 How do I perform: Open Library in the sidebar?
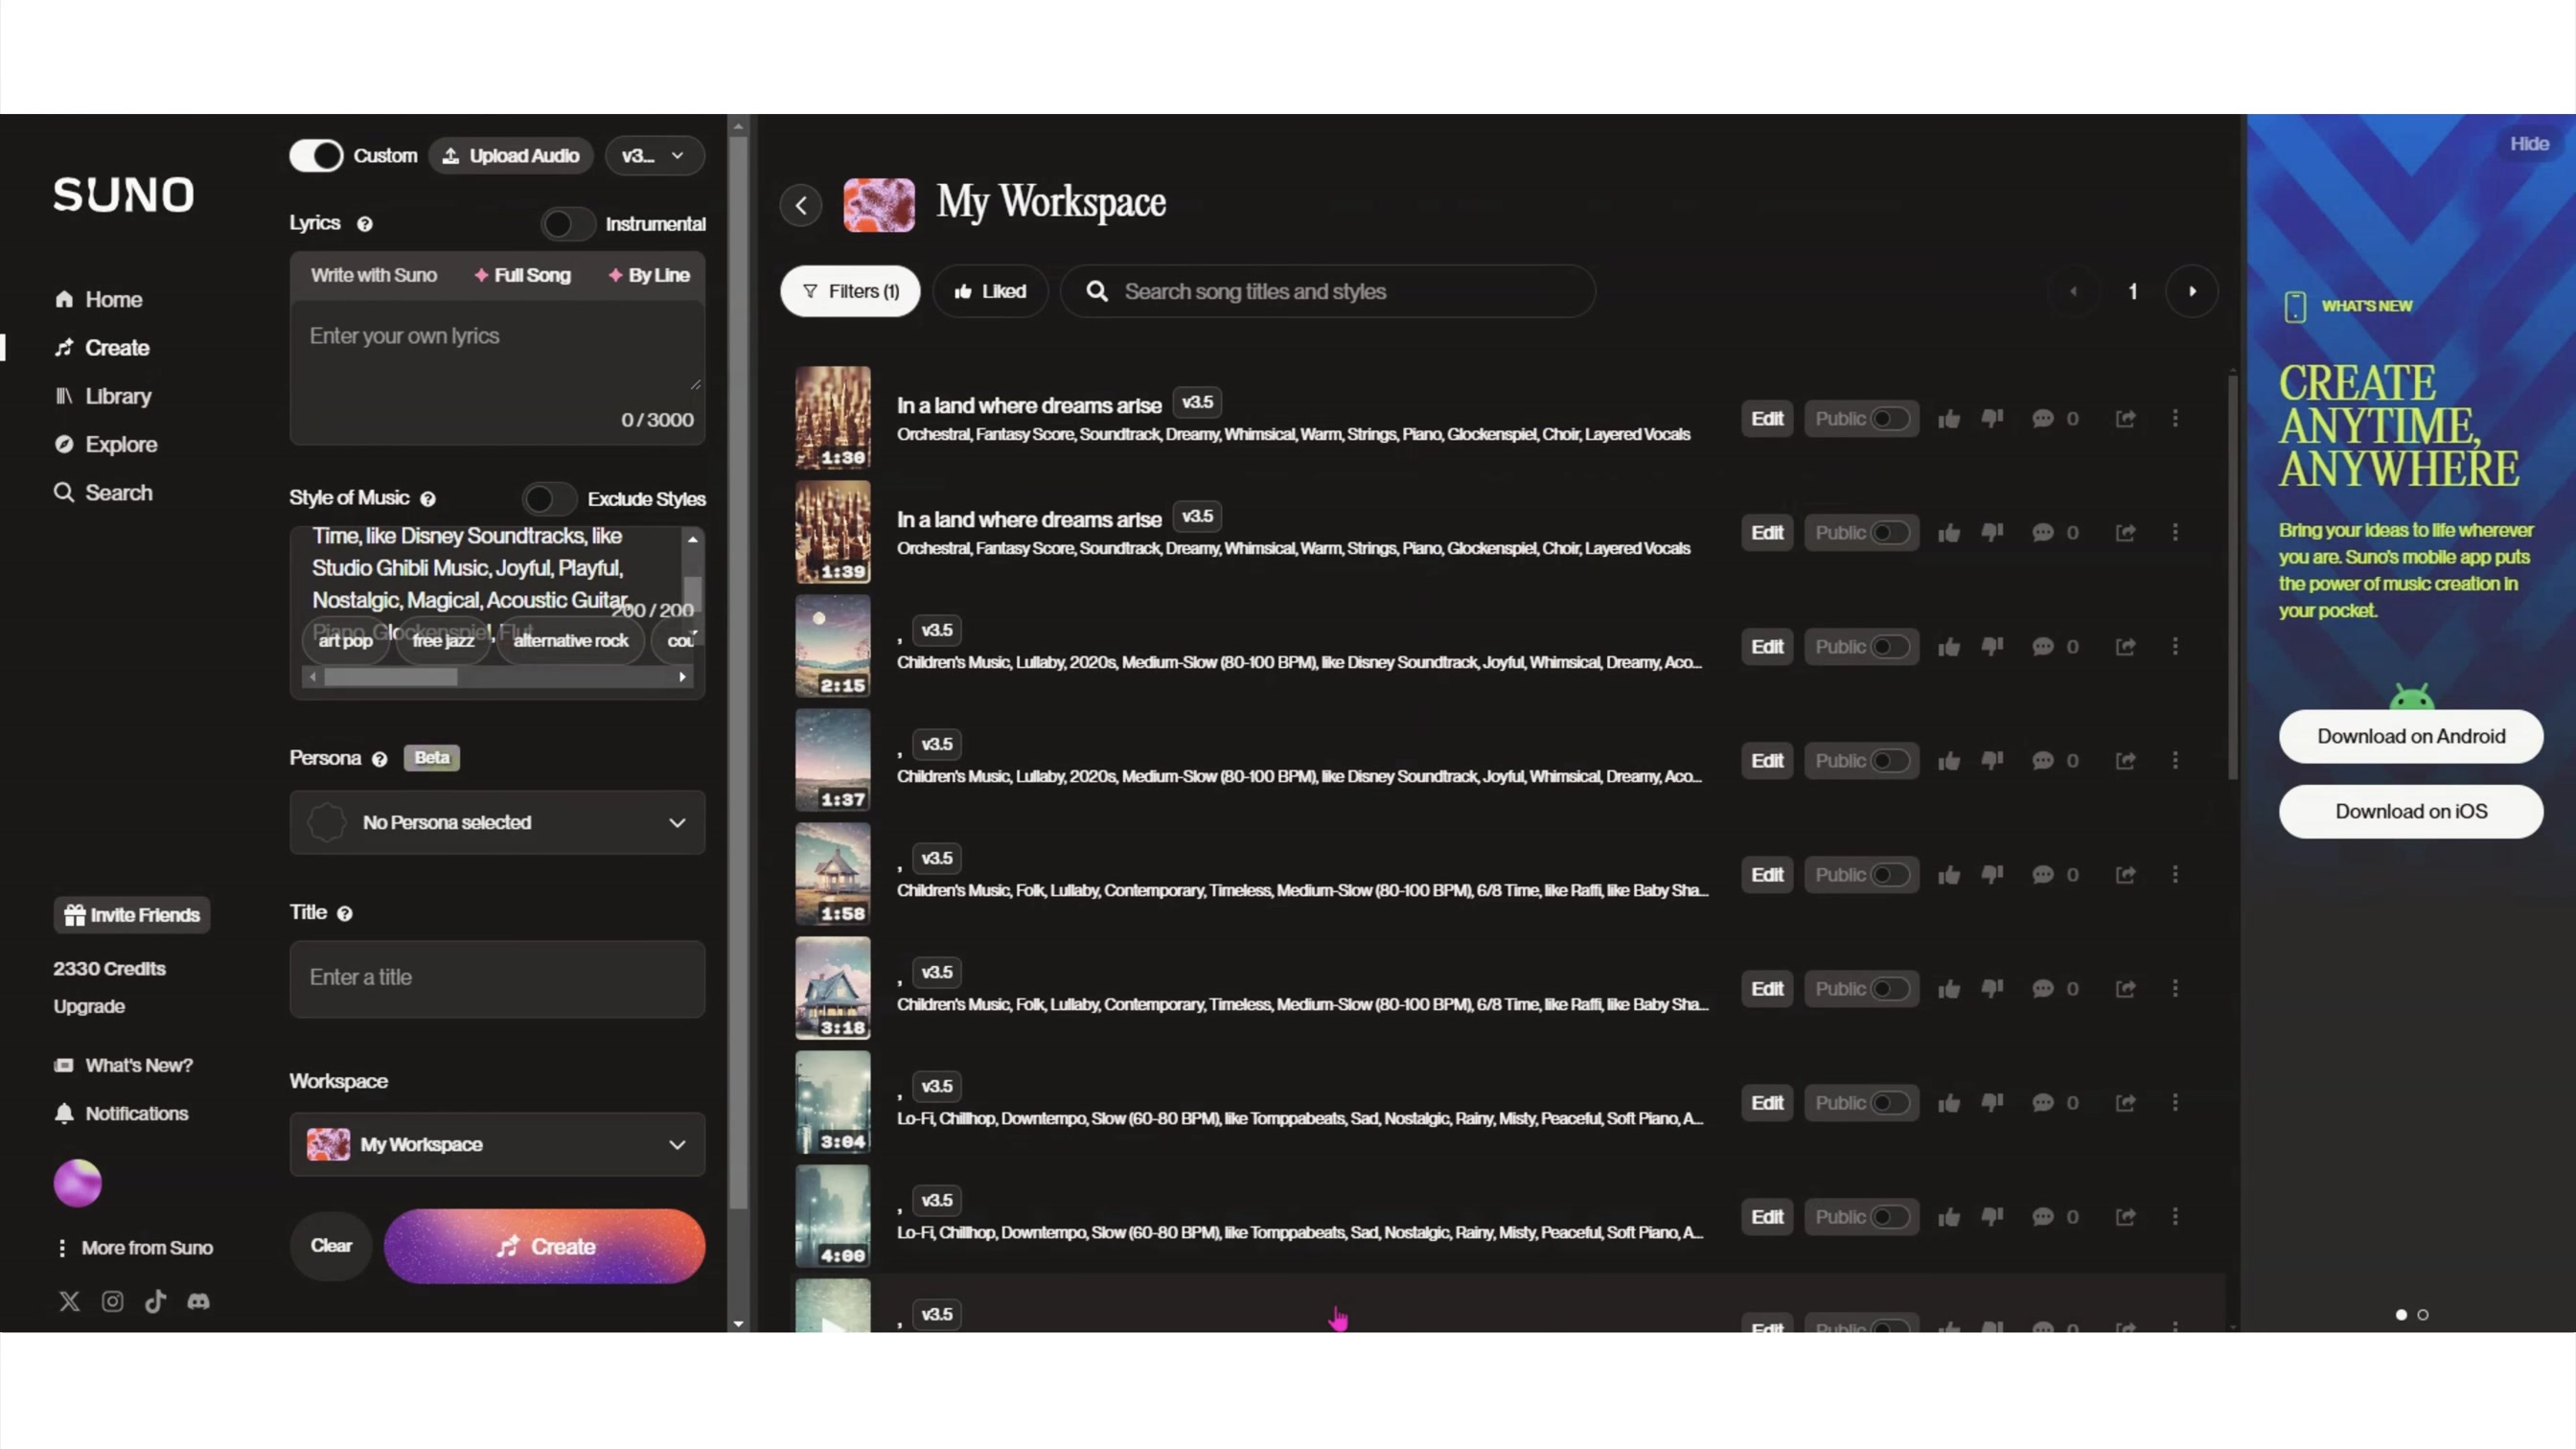coord(104,396)
